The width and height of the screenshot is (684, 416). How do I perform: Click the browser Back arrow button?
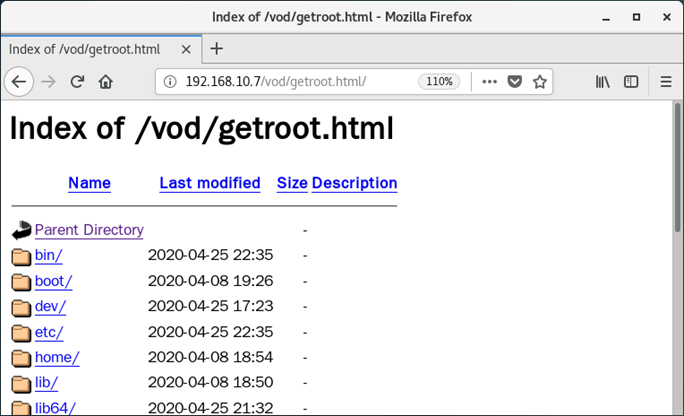coord(19,82)
